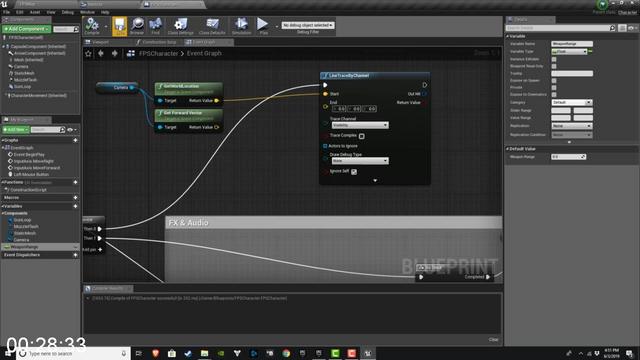Open the debug object selector dropdown

(308, 25)
